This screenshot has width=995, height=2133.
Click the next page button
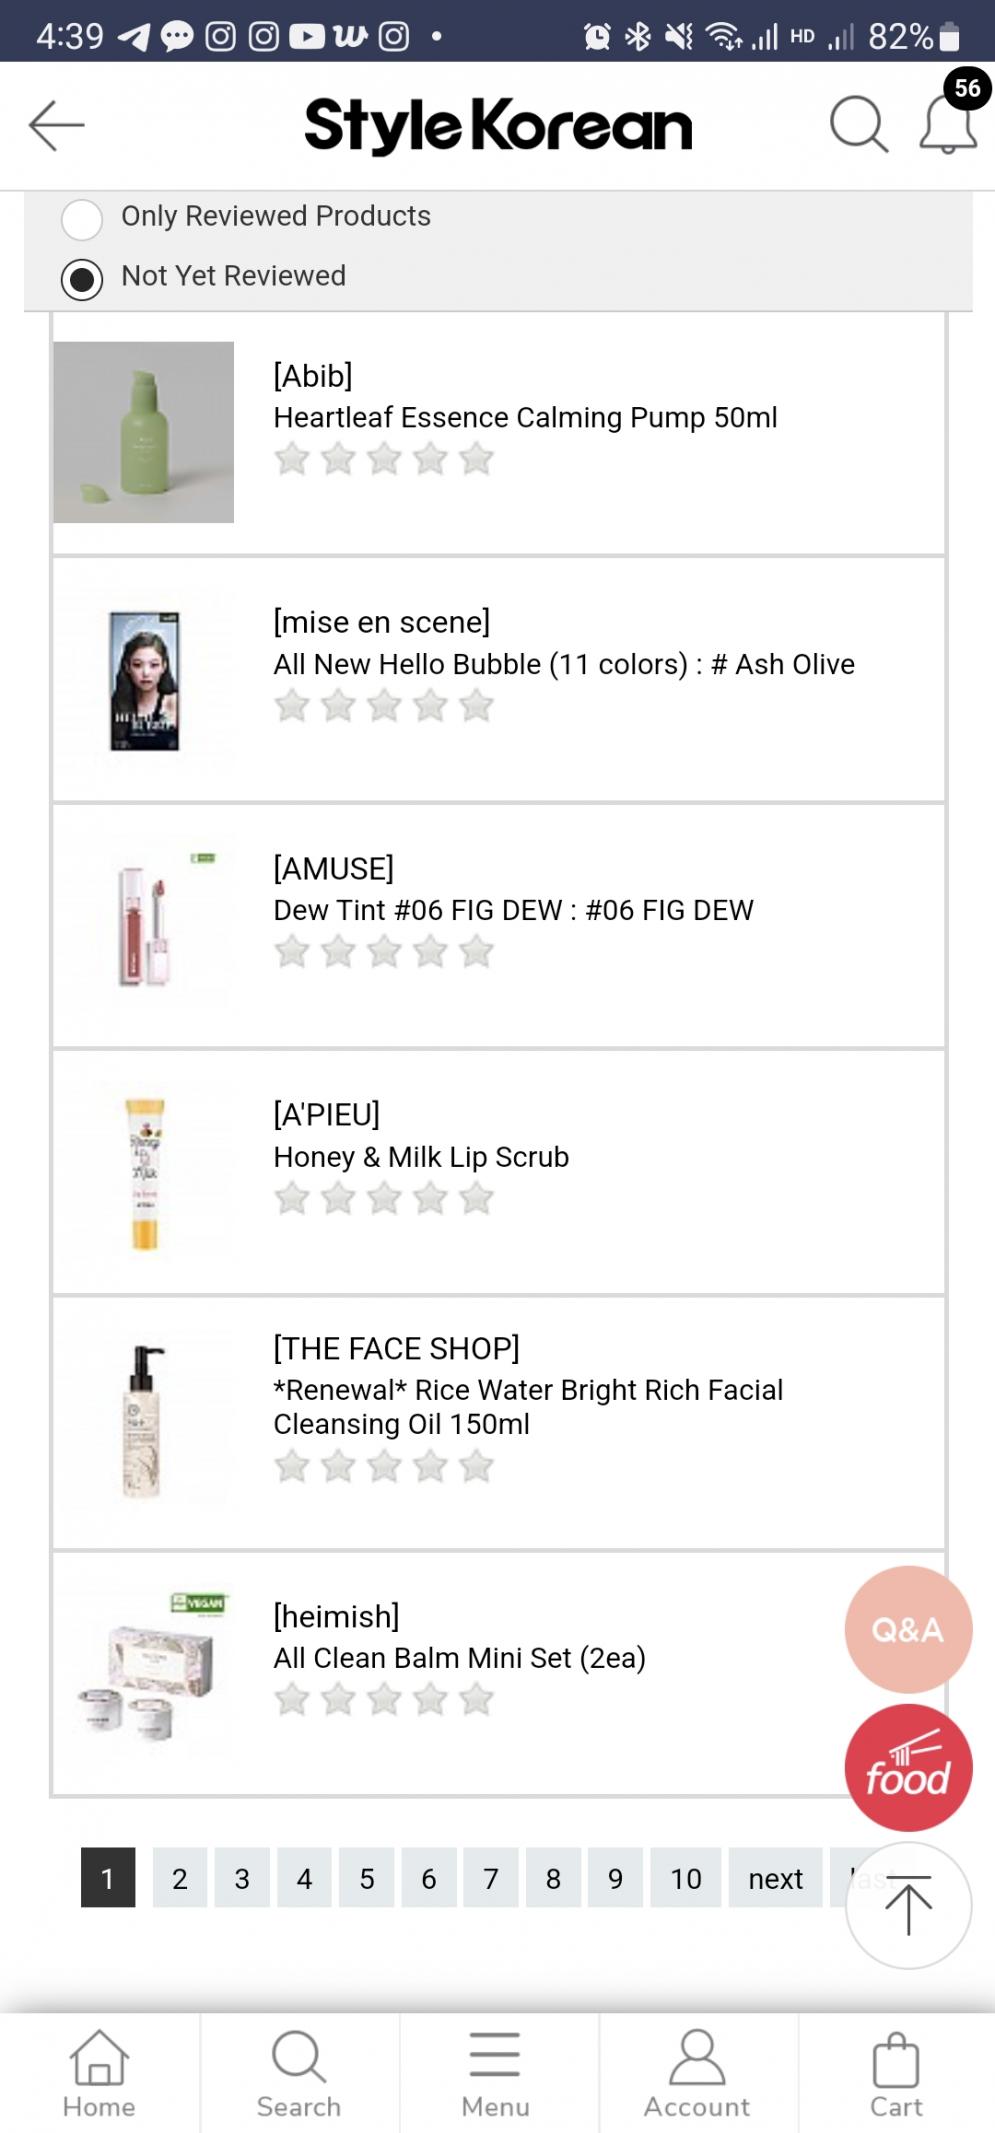pos(775,1879)
